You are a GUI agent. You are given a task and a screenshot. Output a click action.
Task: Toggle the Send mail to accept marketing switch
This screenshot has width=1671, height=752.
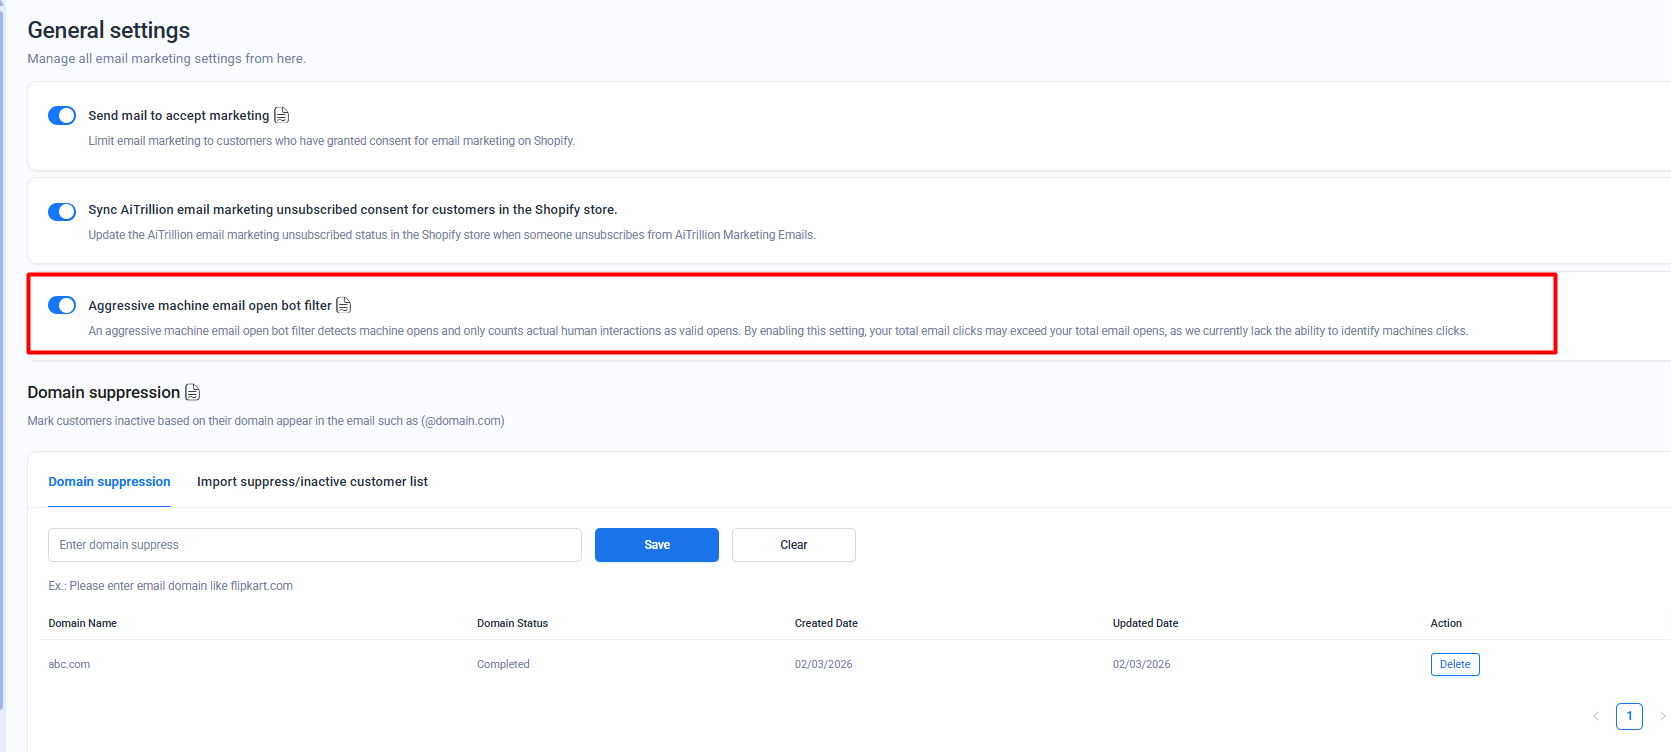[62, 116]
